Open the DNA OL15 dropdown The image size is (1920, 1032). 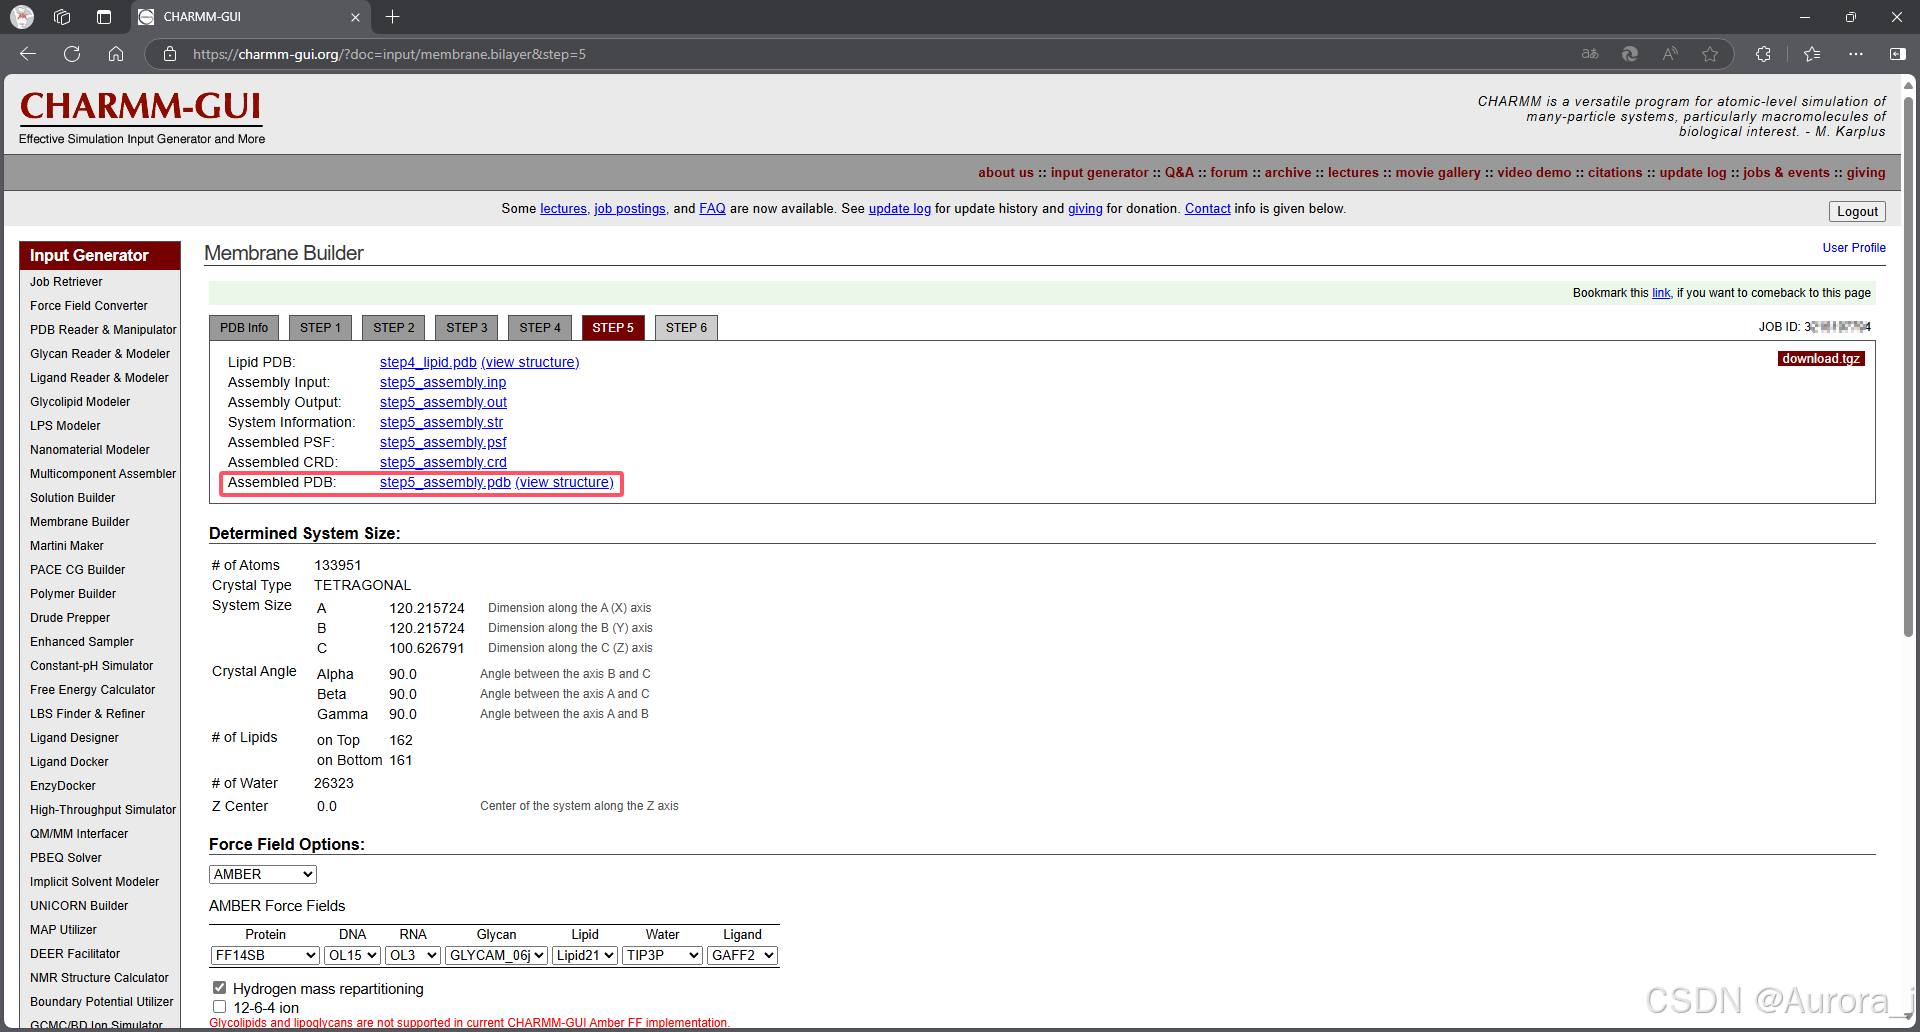coord(352,955)
